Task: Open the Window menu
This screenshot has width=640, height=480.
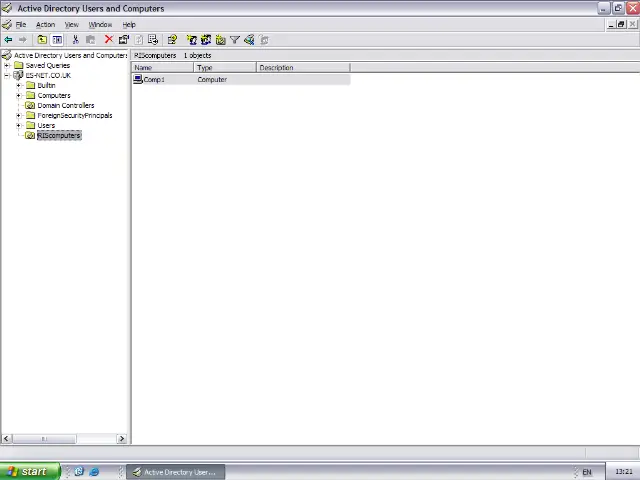Action: pyautogui.click(x=100, y=24)
